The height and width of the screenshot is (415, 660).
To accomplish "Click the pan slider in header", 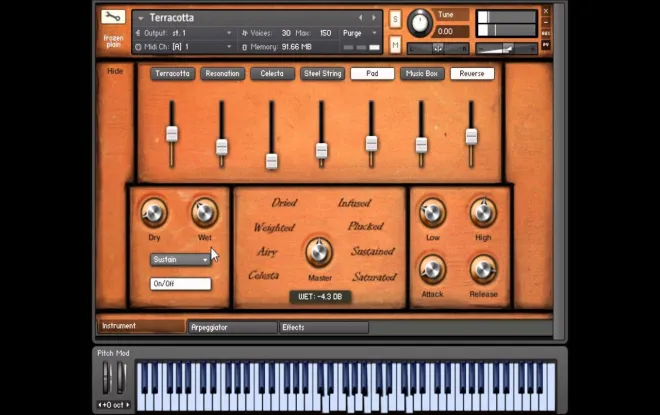I will (x=438, y=49).
